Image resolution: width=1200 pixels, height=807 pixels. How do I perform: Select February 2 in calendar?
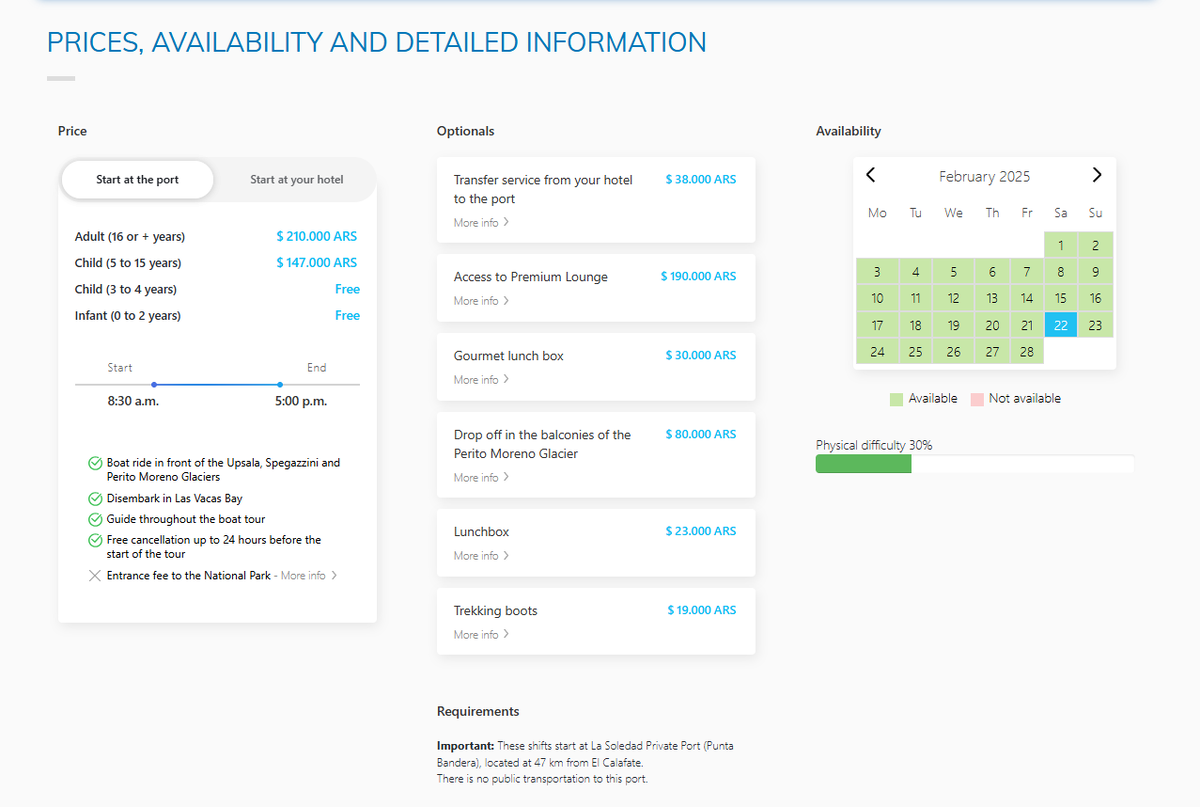click(1095, 245)
